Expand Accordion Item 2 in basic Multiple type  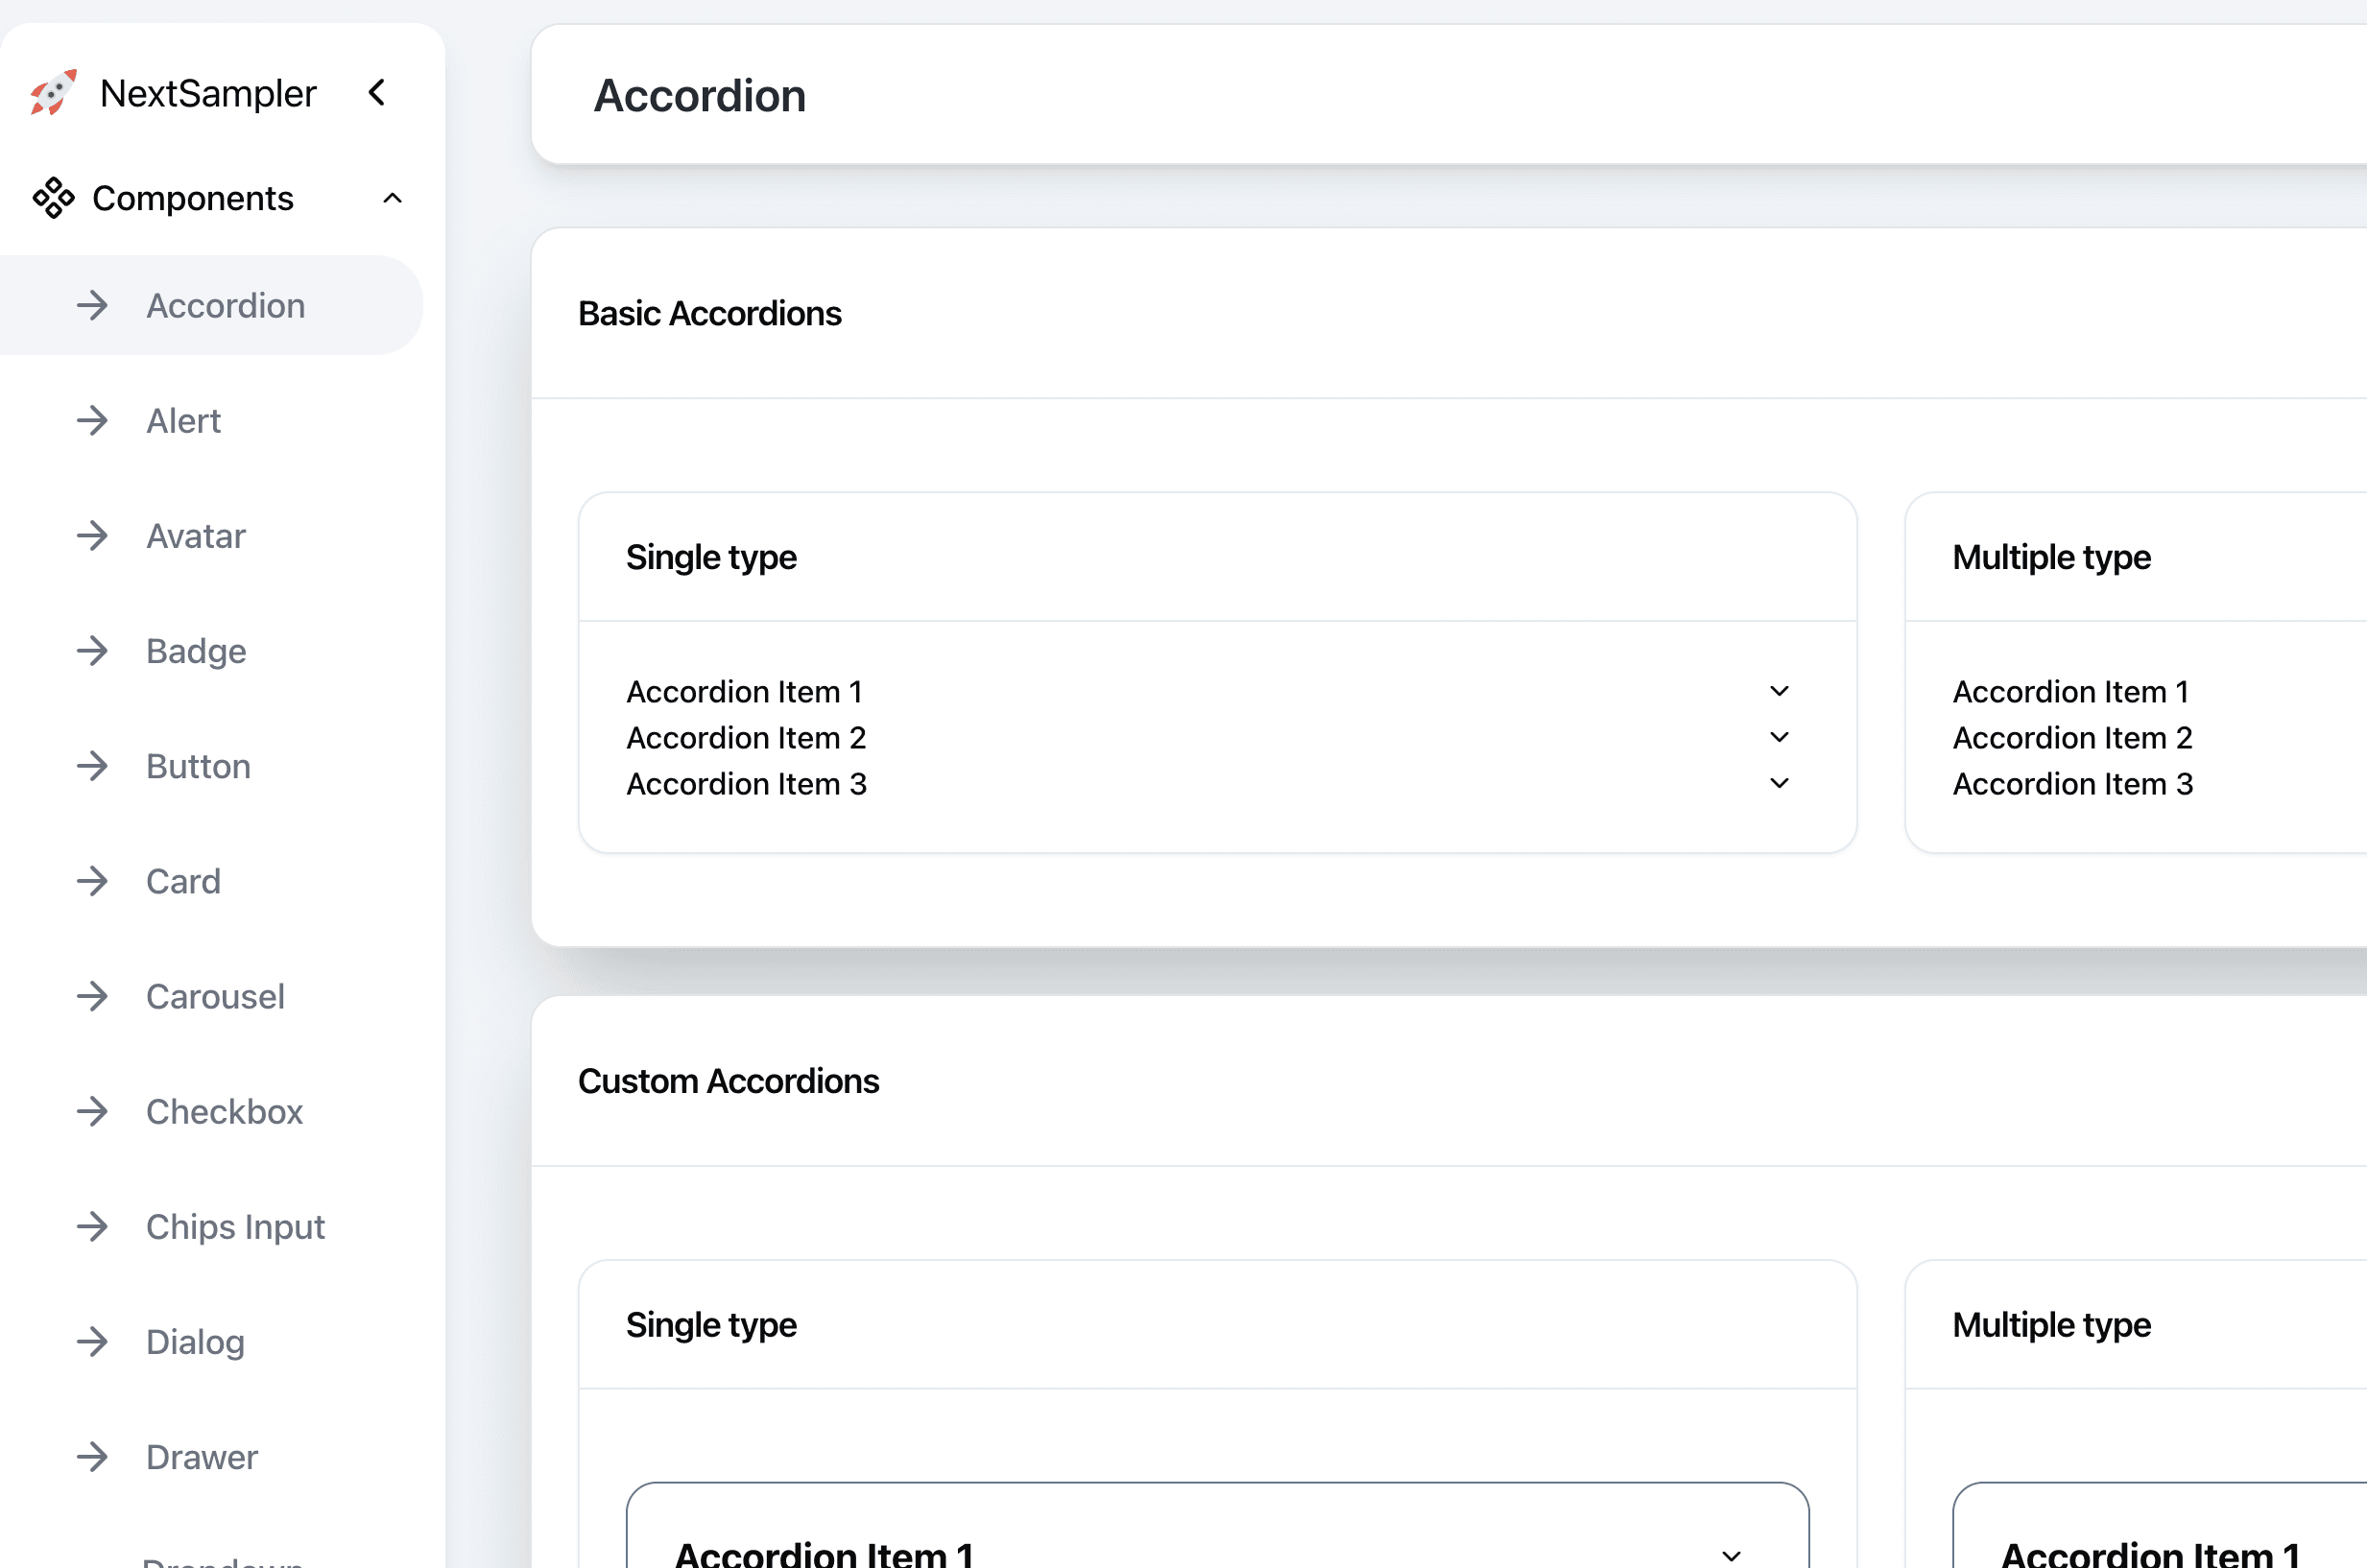coord(2072,738)
